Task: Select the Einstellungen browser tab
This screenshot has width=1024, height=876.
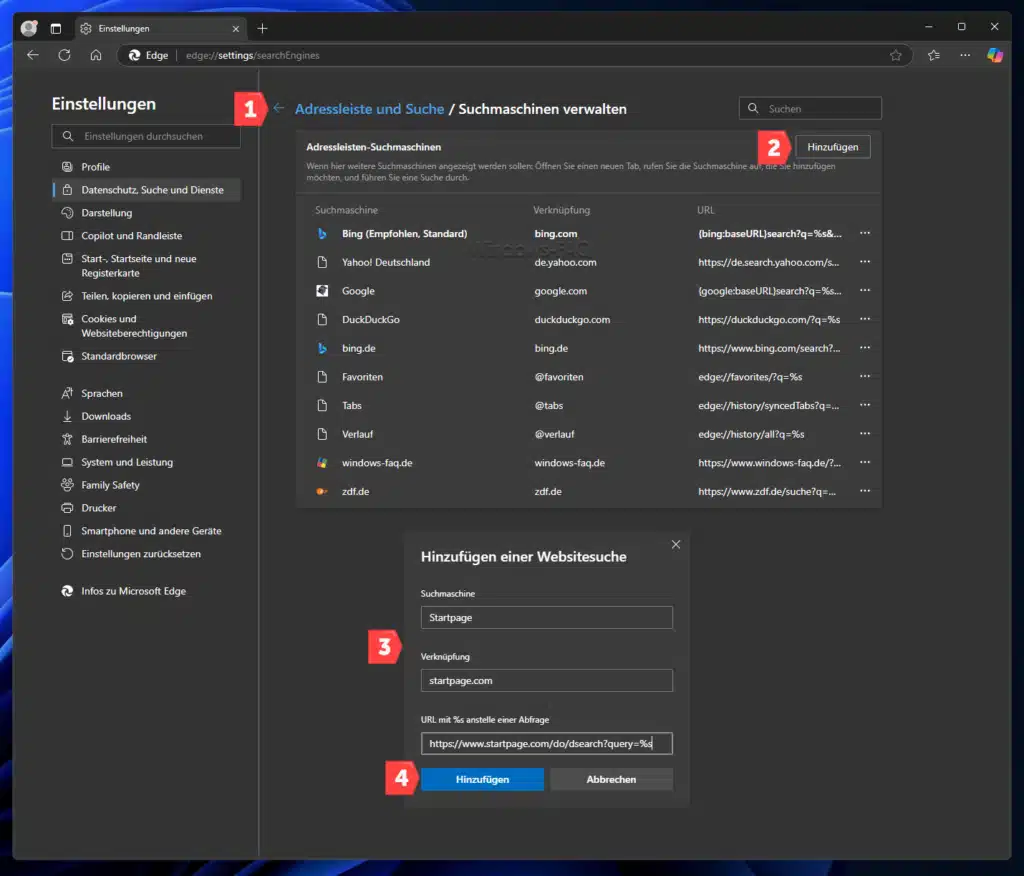Action: 161,29
